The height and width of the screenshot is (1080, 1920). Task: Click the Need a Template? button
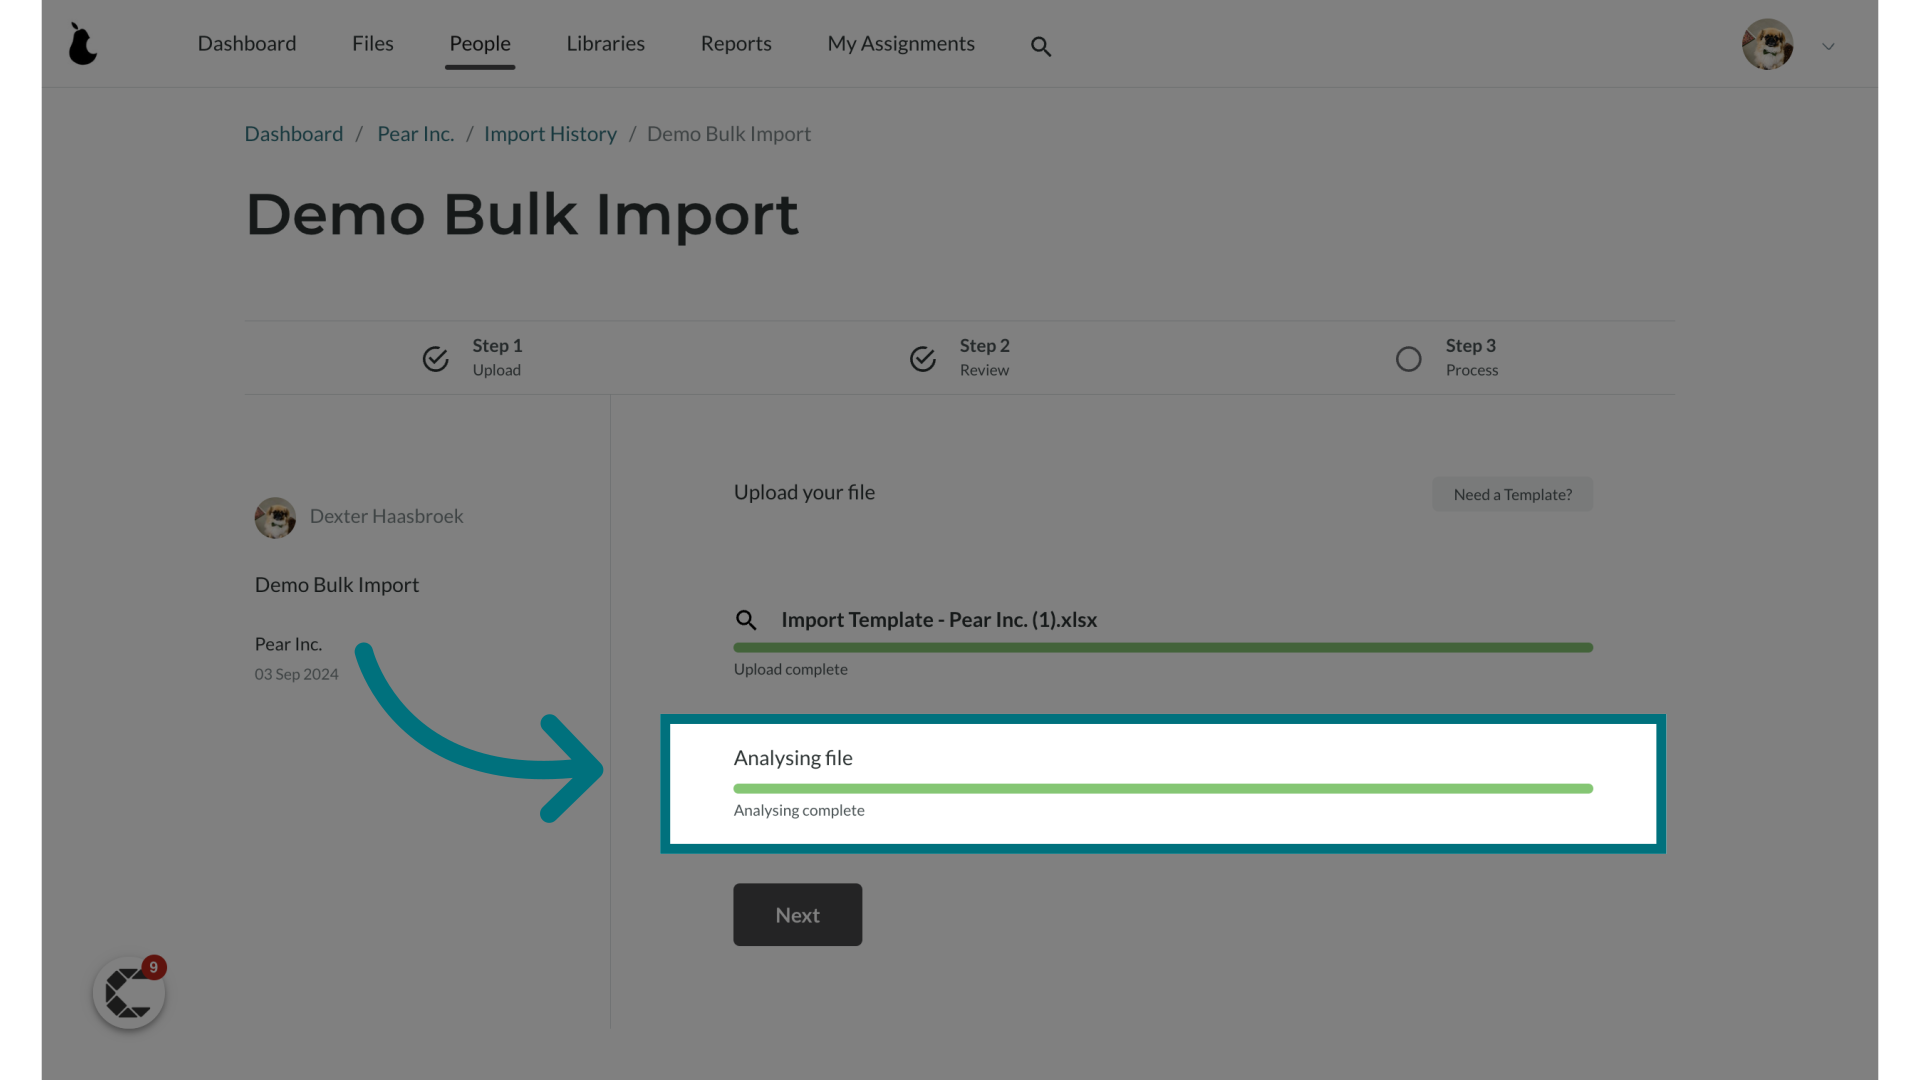[x=1513, y=493]
